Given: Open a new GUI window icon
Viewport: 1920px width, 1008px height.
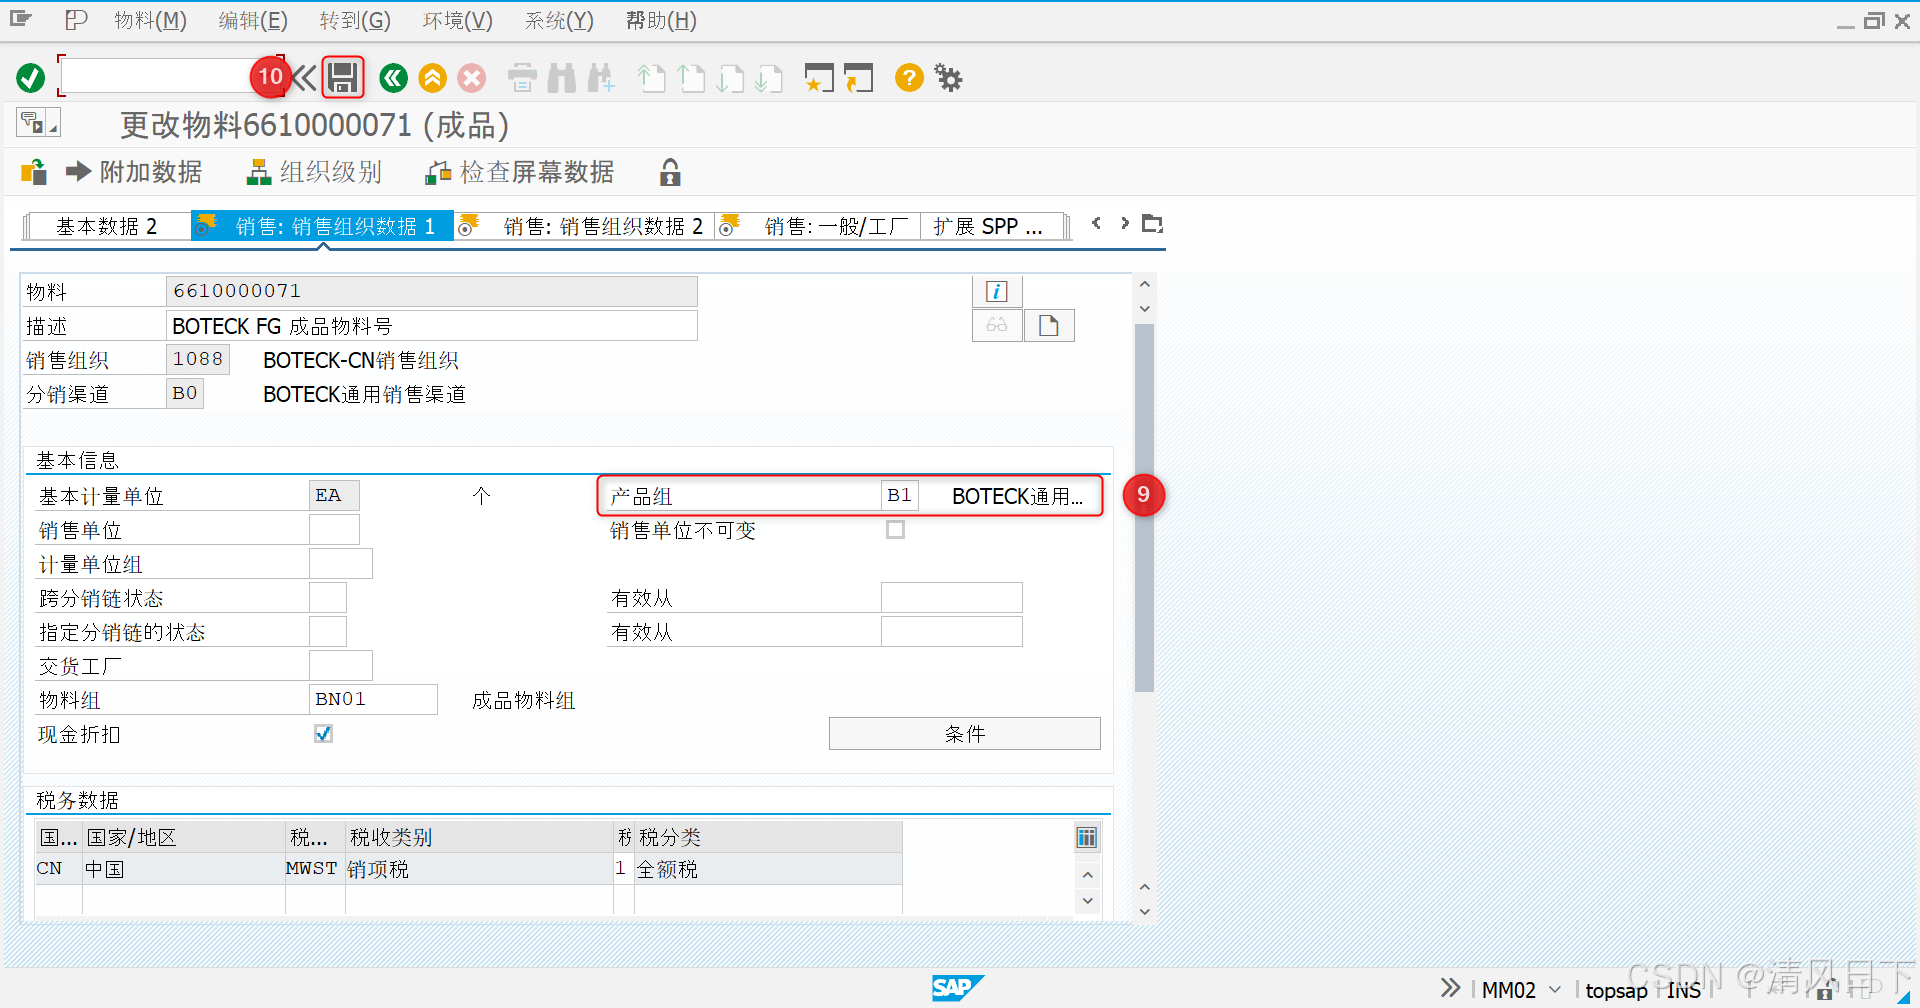Looking at the screenshot, I should 819,78.
